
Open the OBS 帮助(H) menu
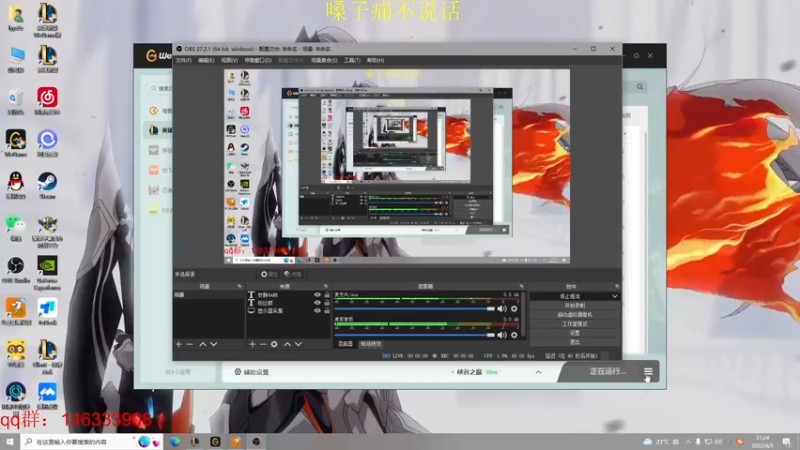tap(376, 60)
